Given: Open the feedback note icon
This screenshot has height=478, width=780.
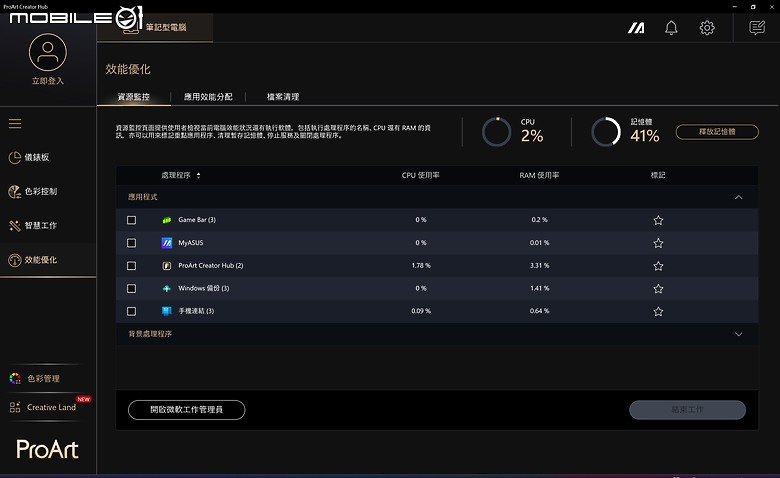Looking at the screenshot, I should pyautogui.click(x=757, y=28).
